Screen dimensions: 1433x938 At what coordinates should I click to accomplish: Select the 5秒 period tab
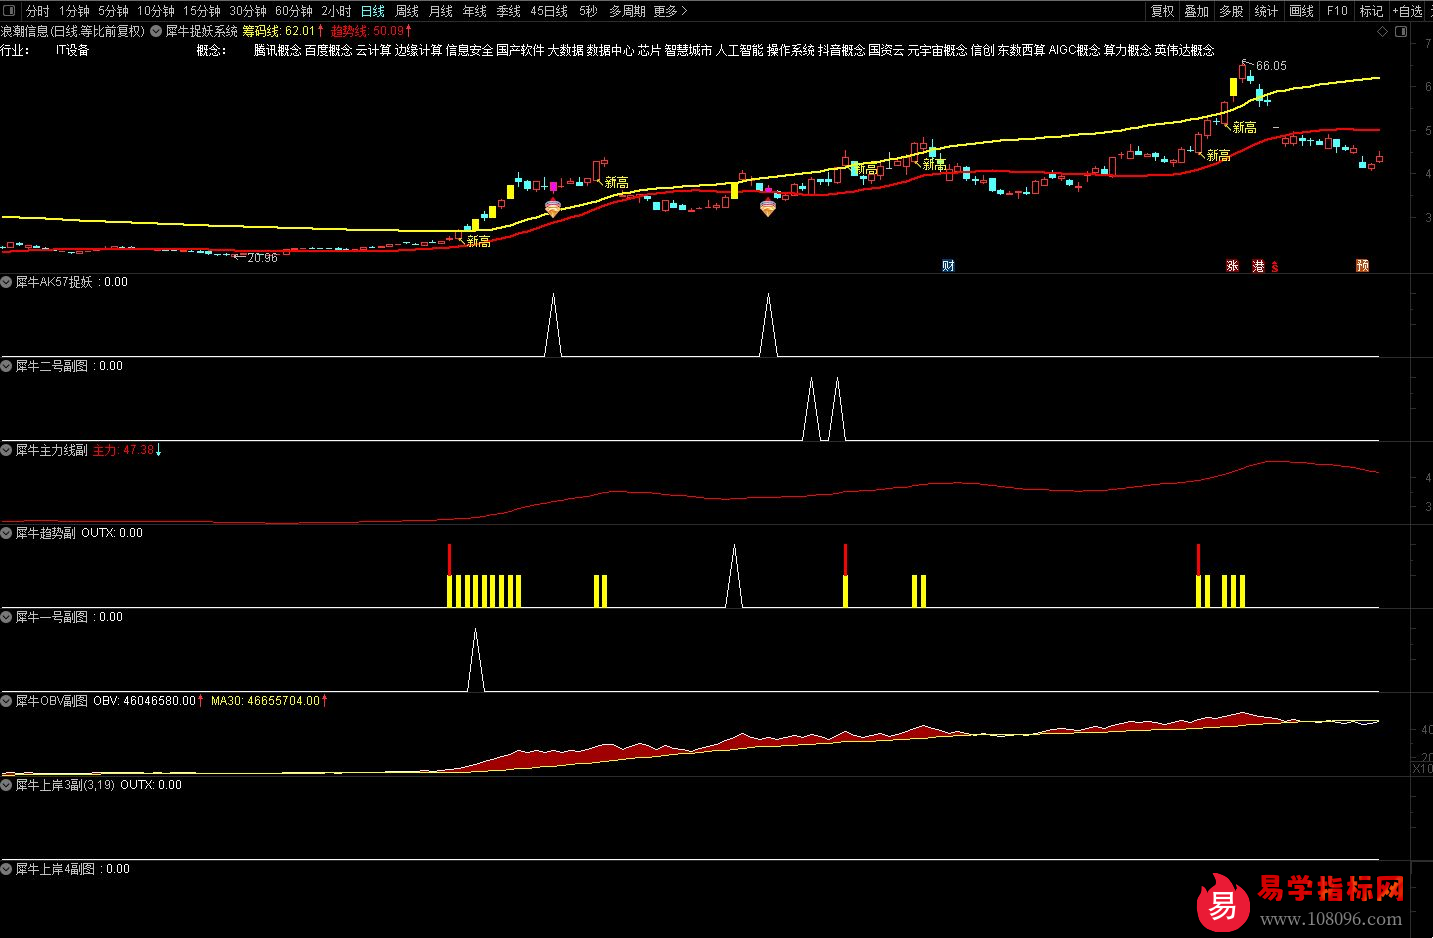pos(588,11)
